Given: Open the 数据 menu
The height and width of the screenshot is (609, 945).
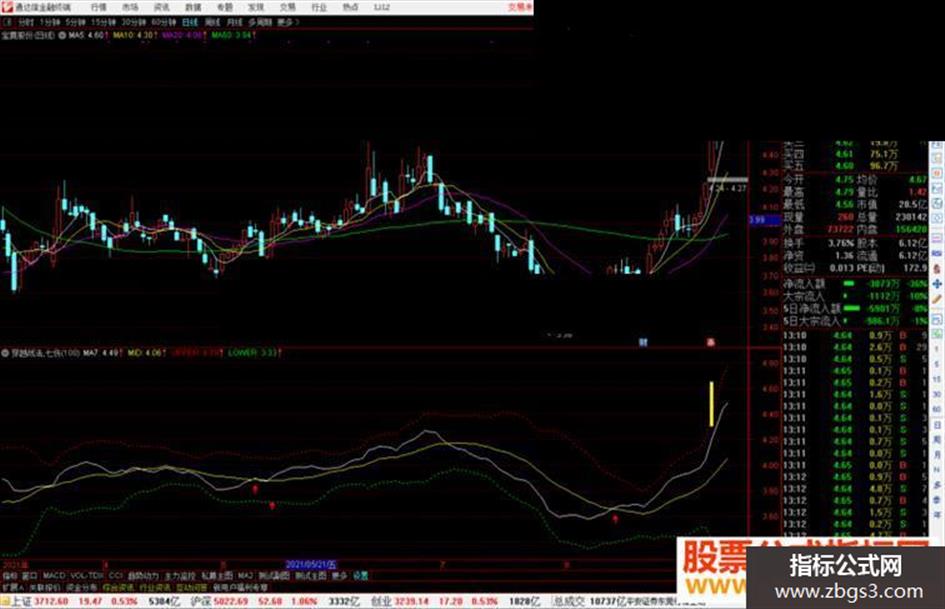Looking at the screenshot, I should (x=193, y=7).
